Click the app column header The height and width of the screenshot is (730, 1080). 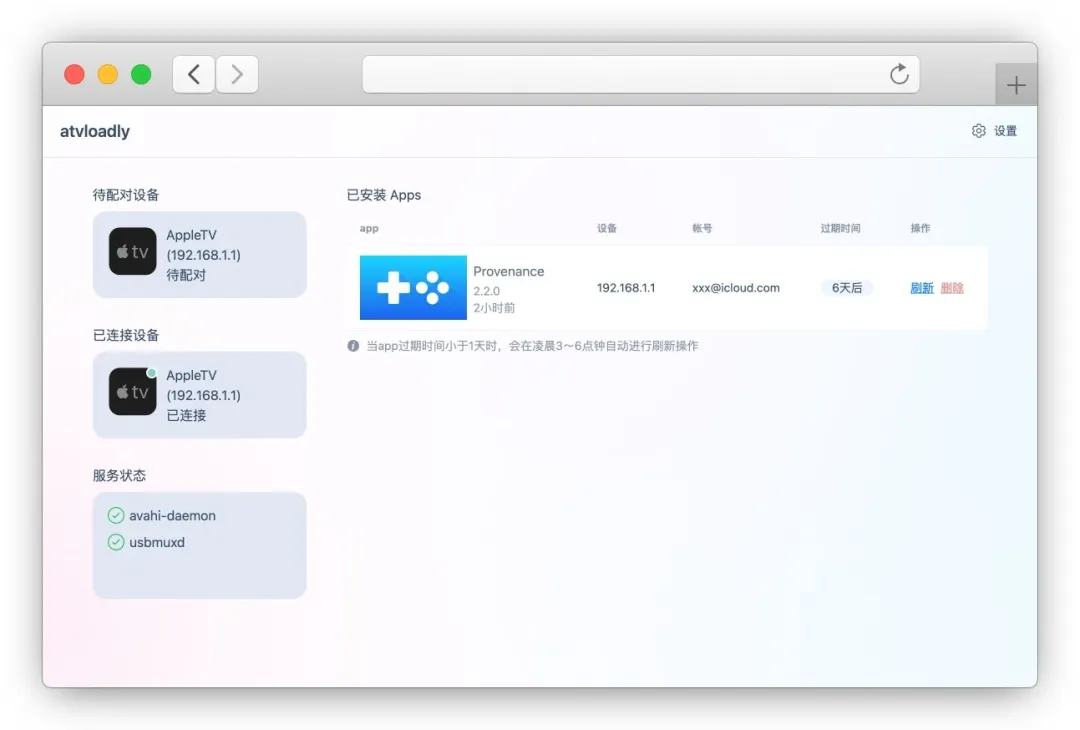coord(369,229)
